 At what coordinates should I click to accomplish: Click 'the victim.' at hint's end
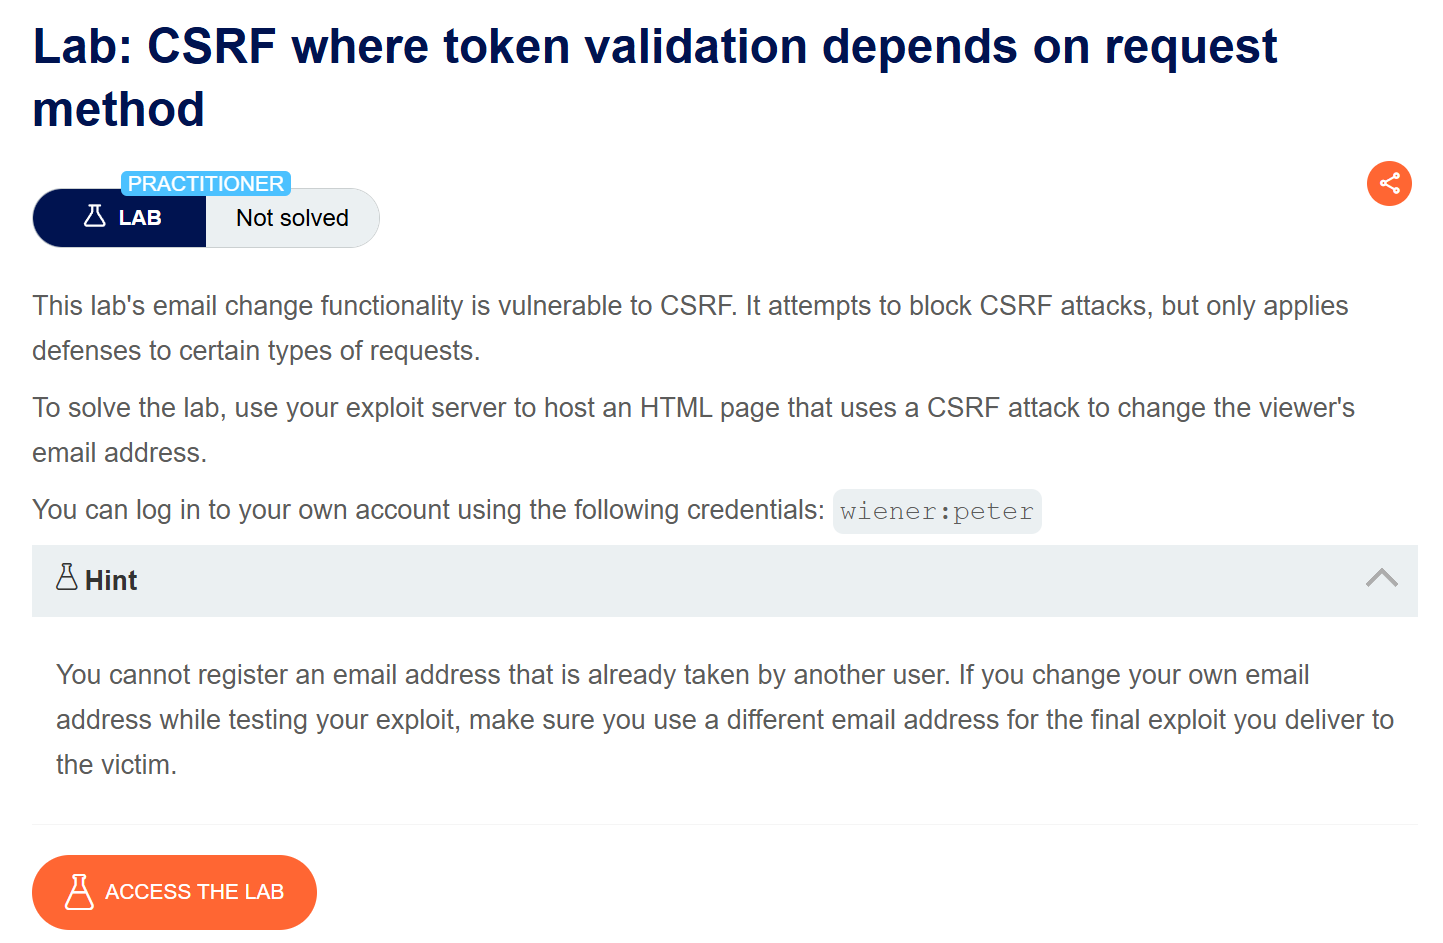coord(116,765)
